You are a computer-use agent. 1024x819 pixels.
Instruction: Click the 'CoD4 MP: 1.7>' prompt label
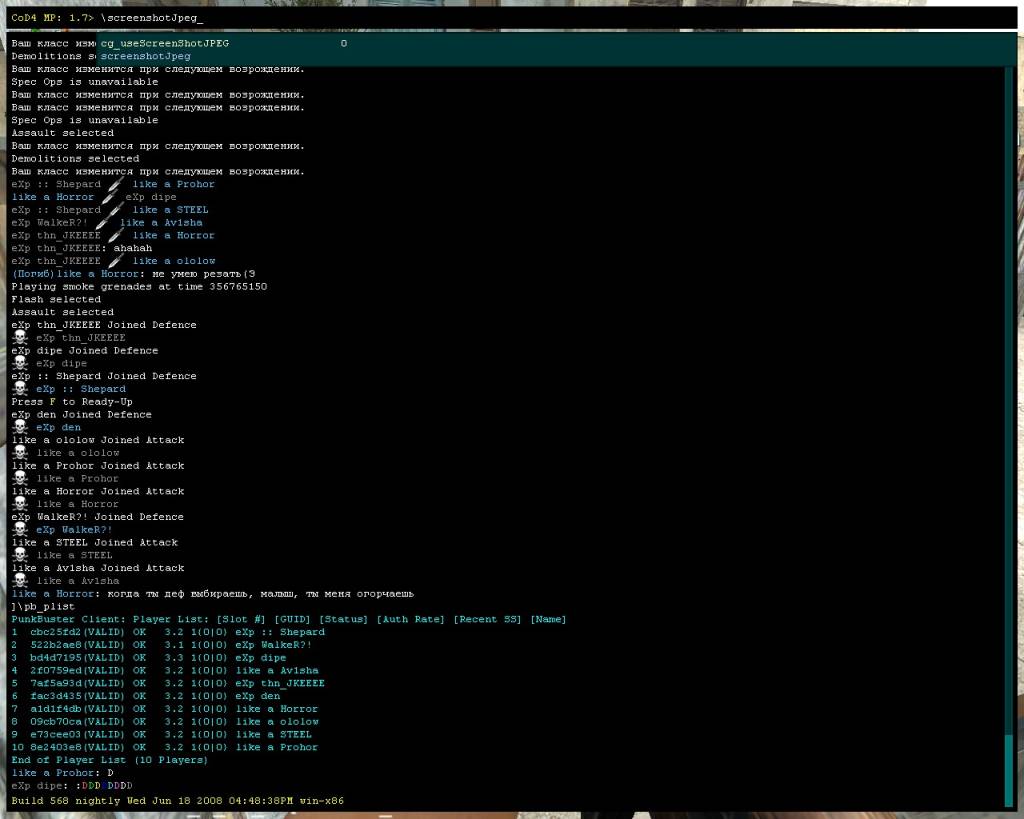[x=53, y=18]
